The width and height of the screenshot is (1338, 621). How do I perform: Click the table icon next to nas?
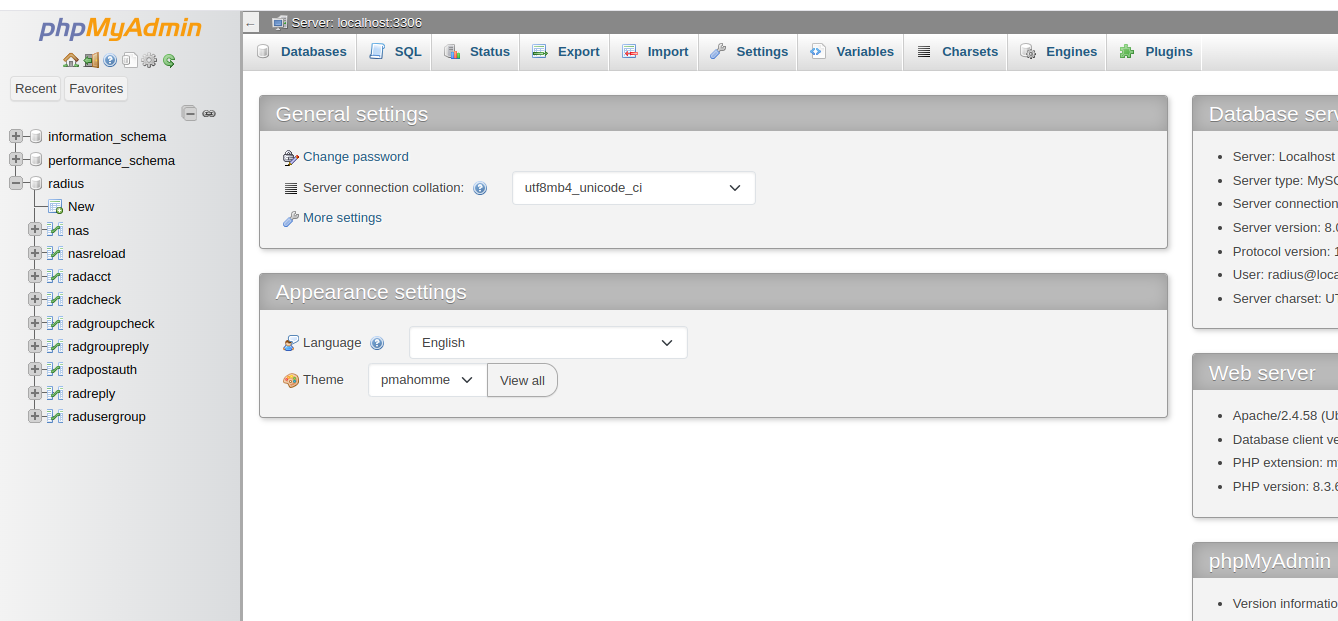click(x=56, y=230)
